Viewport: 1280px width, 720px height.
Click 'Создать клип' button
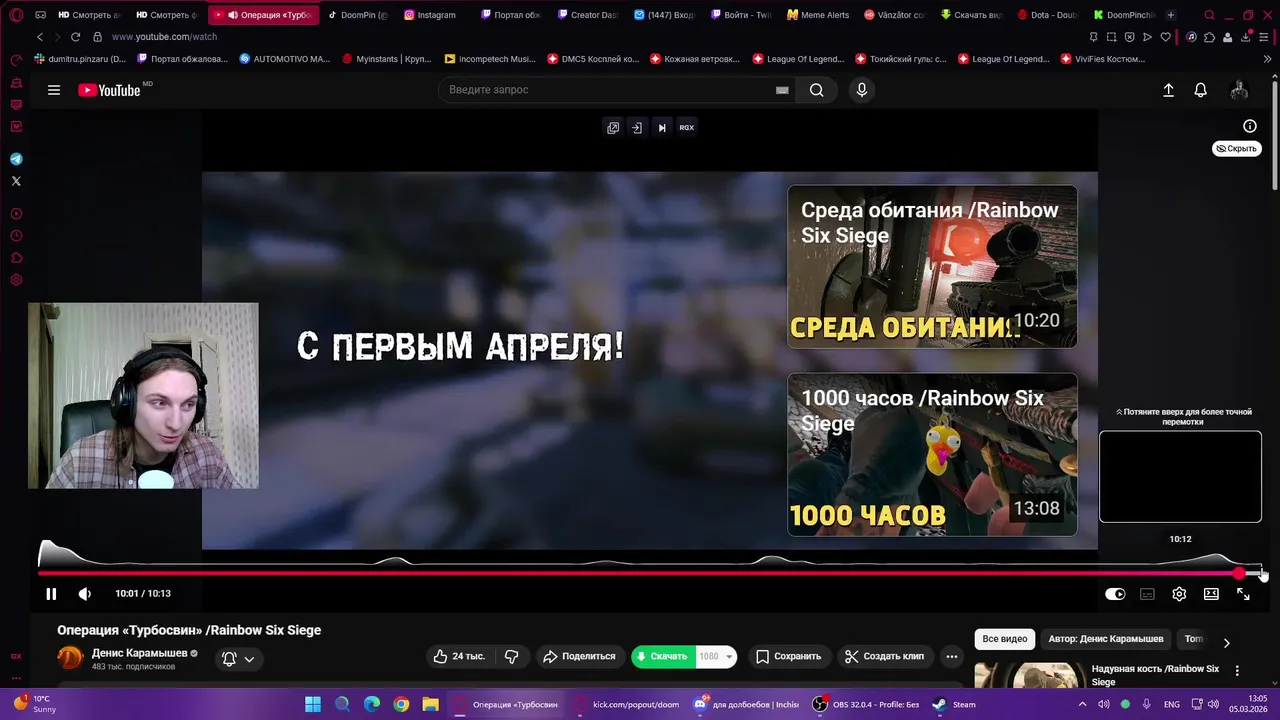point(884,657)
